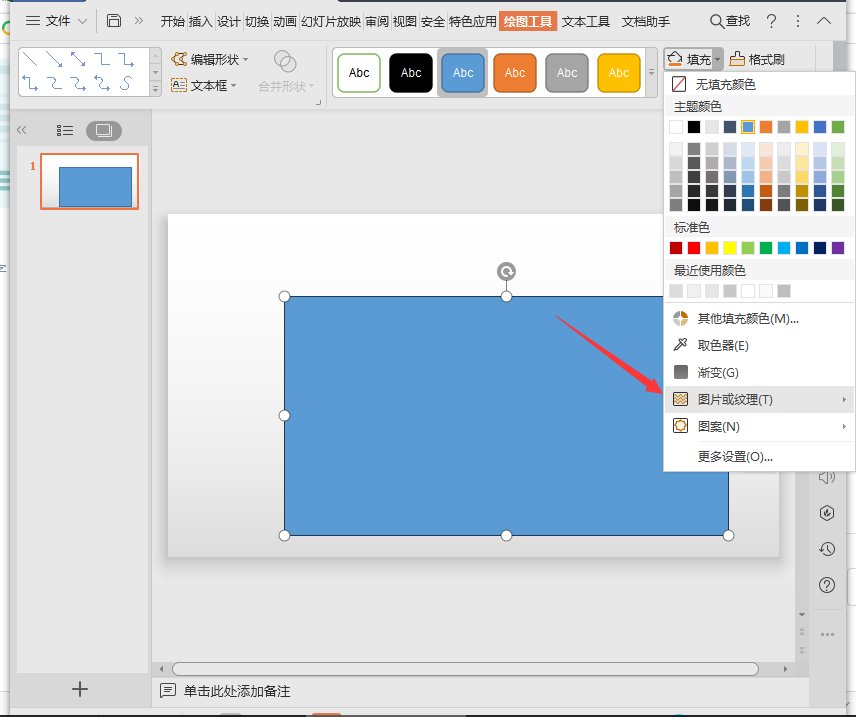Click the speaker icon in right sidebar
This screenshot has width=856, height=717.
point(826,477)
